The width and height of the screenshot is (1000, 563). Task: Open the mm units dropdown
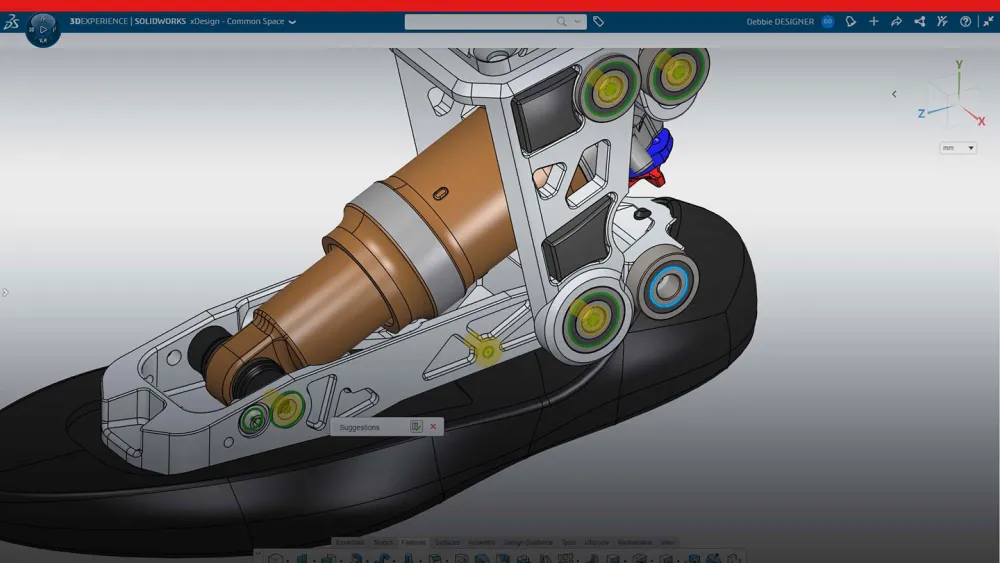point(958,148)
